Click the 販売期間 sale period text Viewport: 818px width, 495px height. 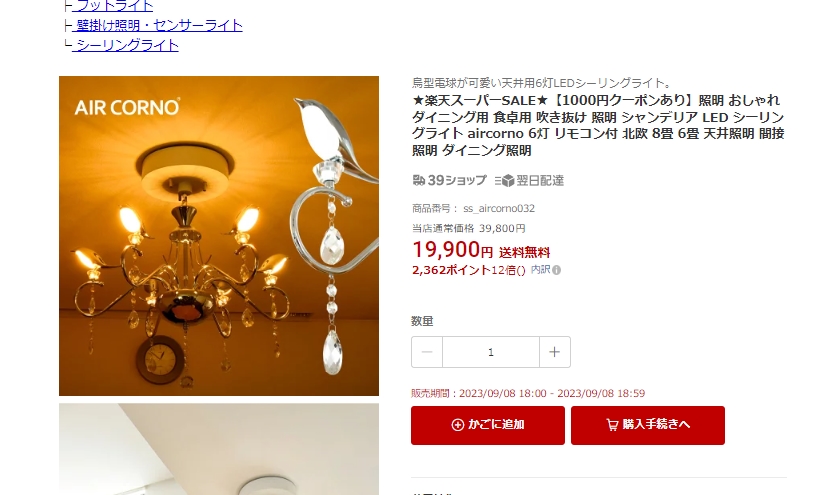528,393
